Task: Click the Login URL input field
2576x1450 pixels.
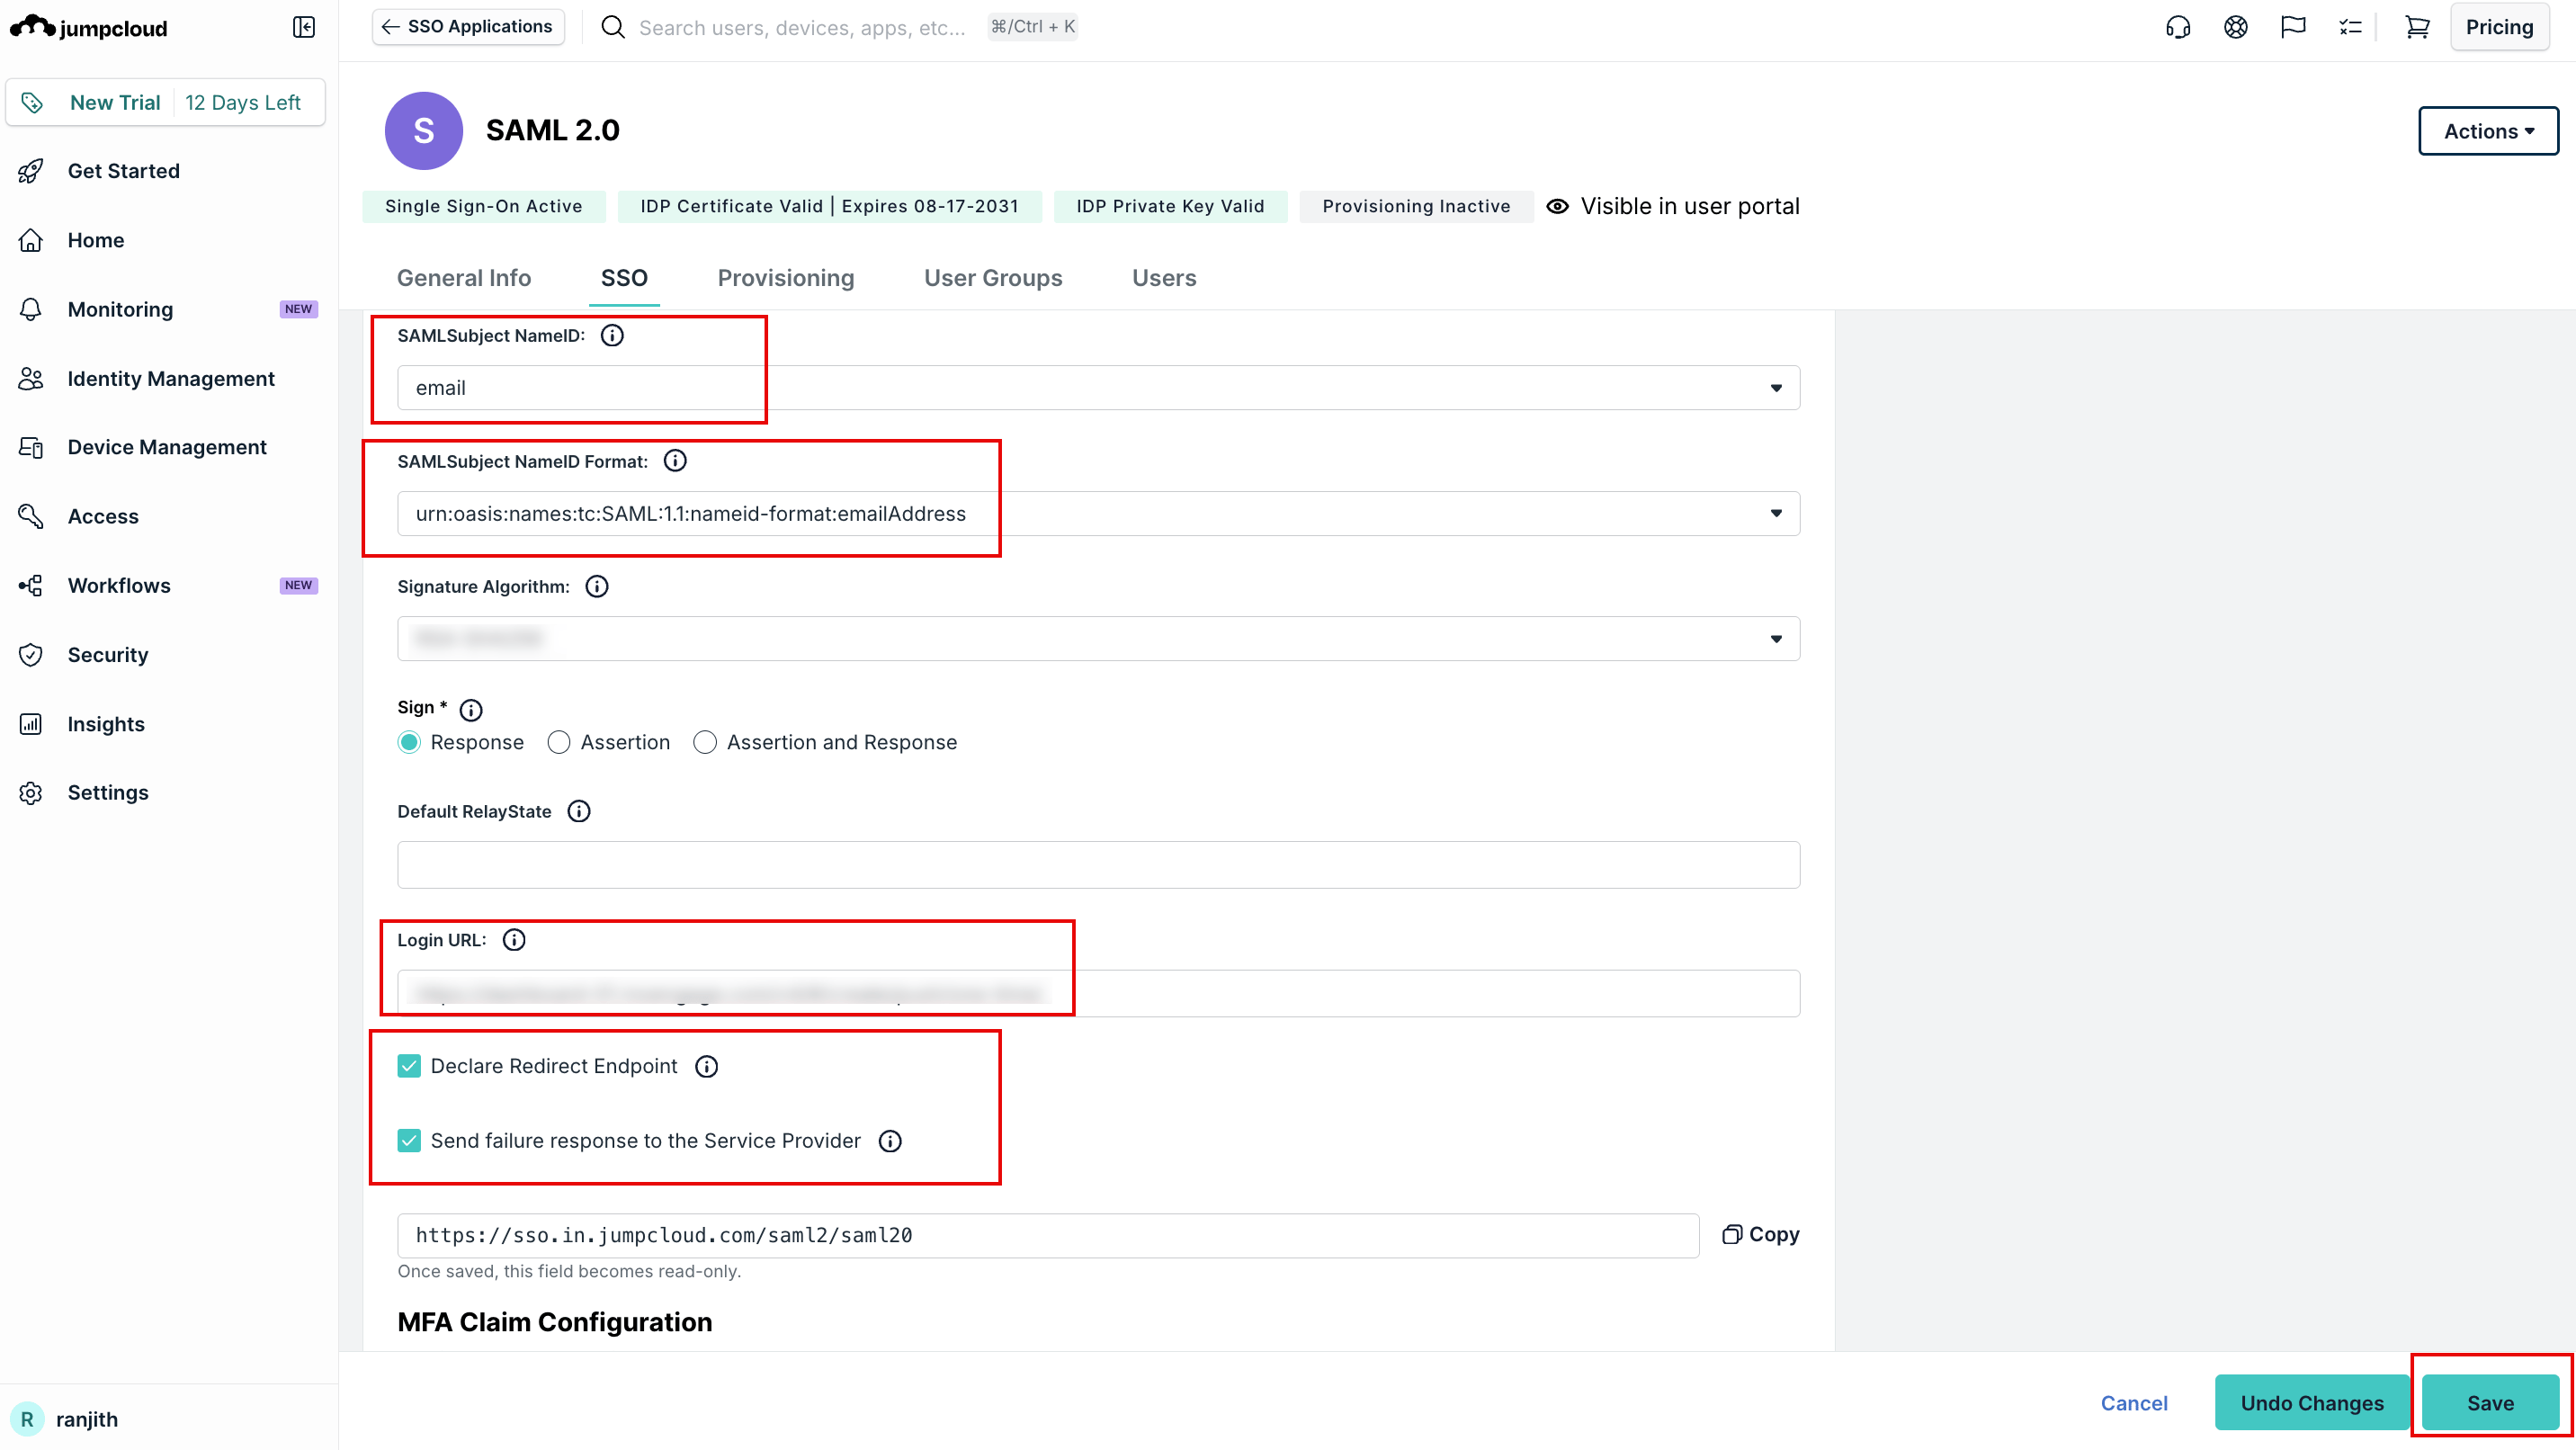Action: (x=1098, y=993)
